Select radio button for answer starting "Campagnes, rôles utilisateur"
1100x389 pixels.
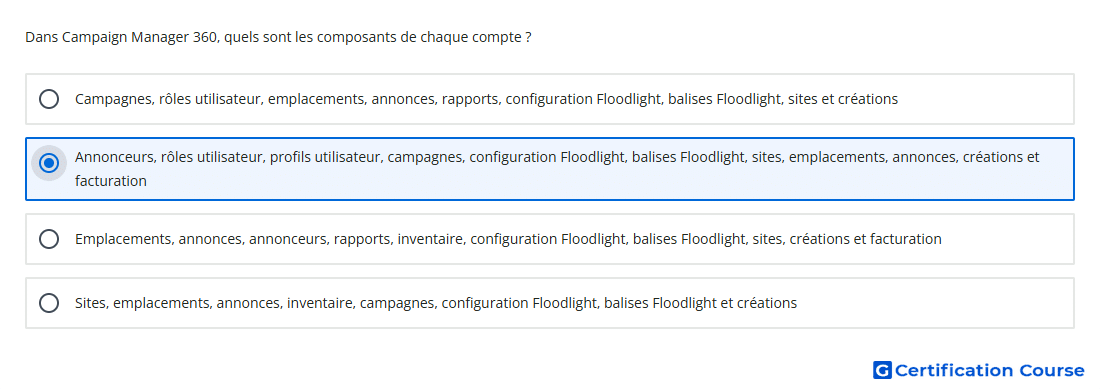pyautogui.click(x=49, y=99)
